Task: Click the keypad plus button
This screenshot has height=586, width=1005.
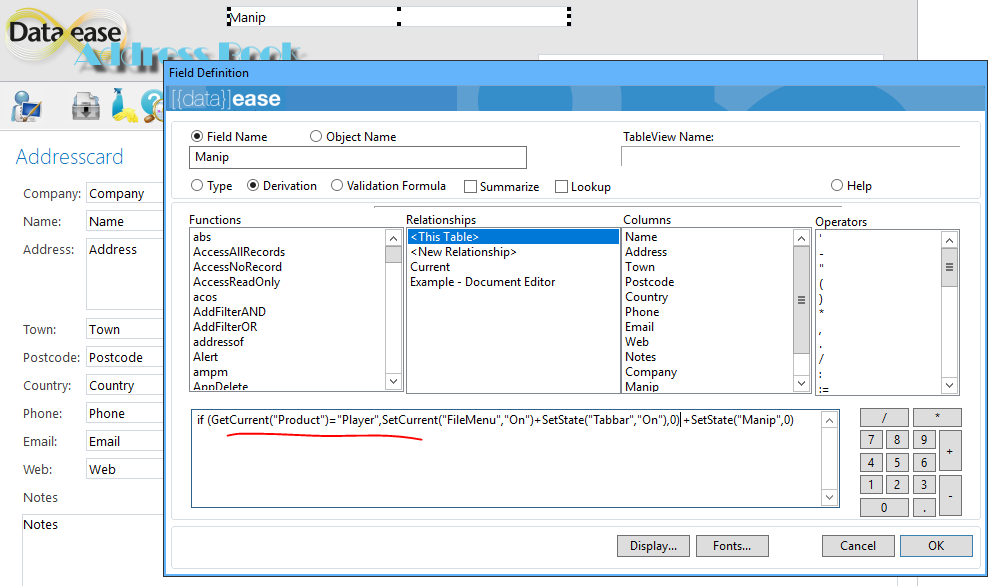Action: pos(950,451)
